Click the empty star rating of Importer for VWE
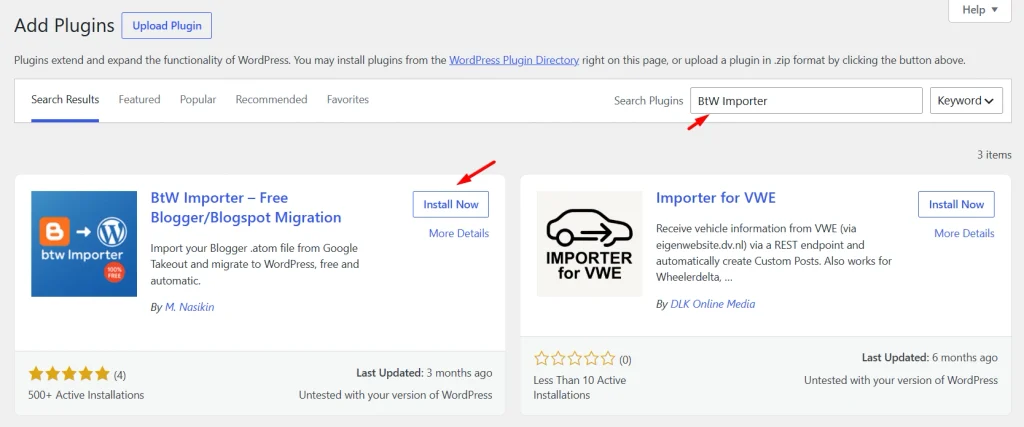 click(x=575, y=358)
